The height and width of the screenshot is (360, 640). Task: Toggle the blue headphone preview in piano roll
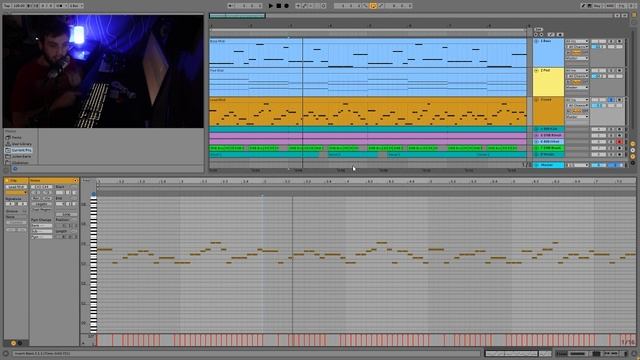93,194
